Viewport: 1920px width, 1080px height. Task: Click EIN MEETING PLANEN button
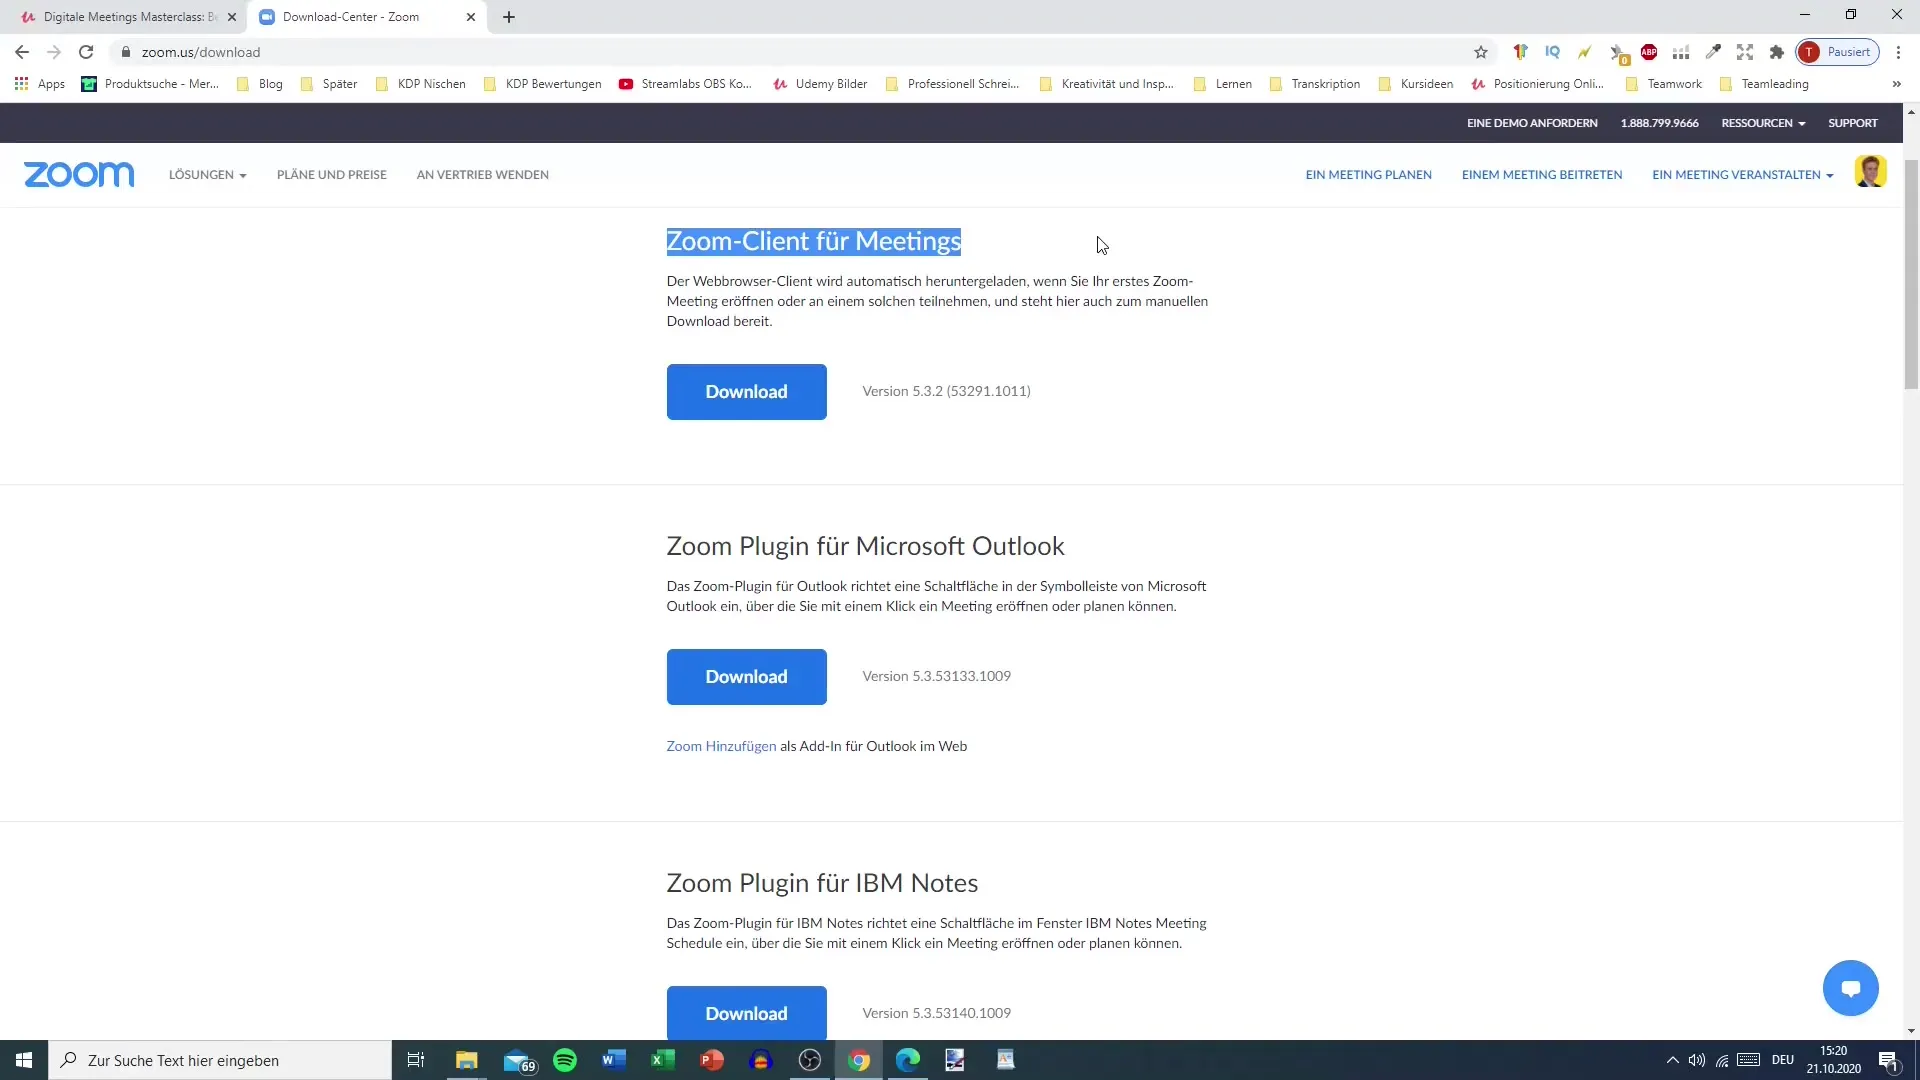tap(1367, 174)
